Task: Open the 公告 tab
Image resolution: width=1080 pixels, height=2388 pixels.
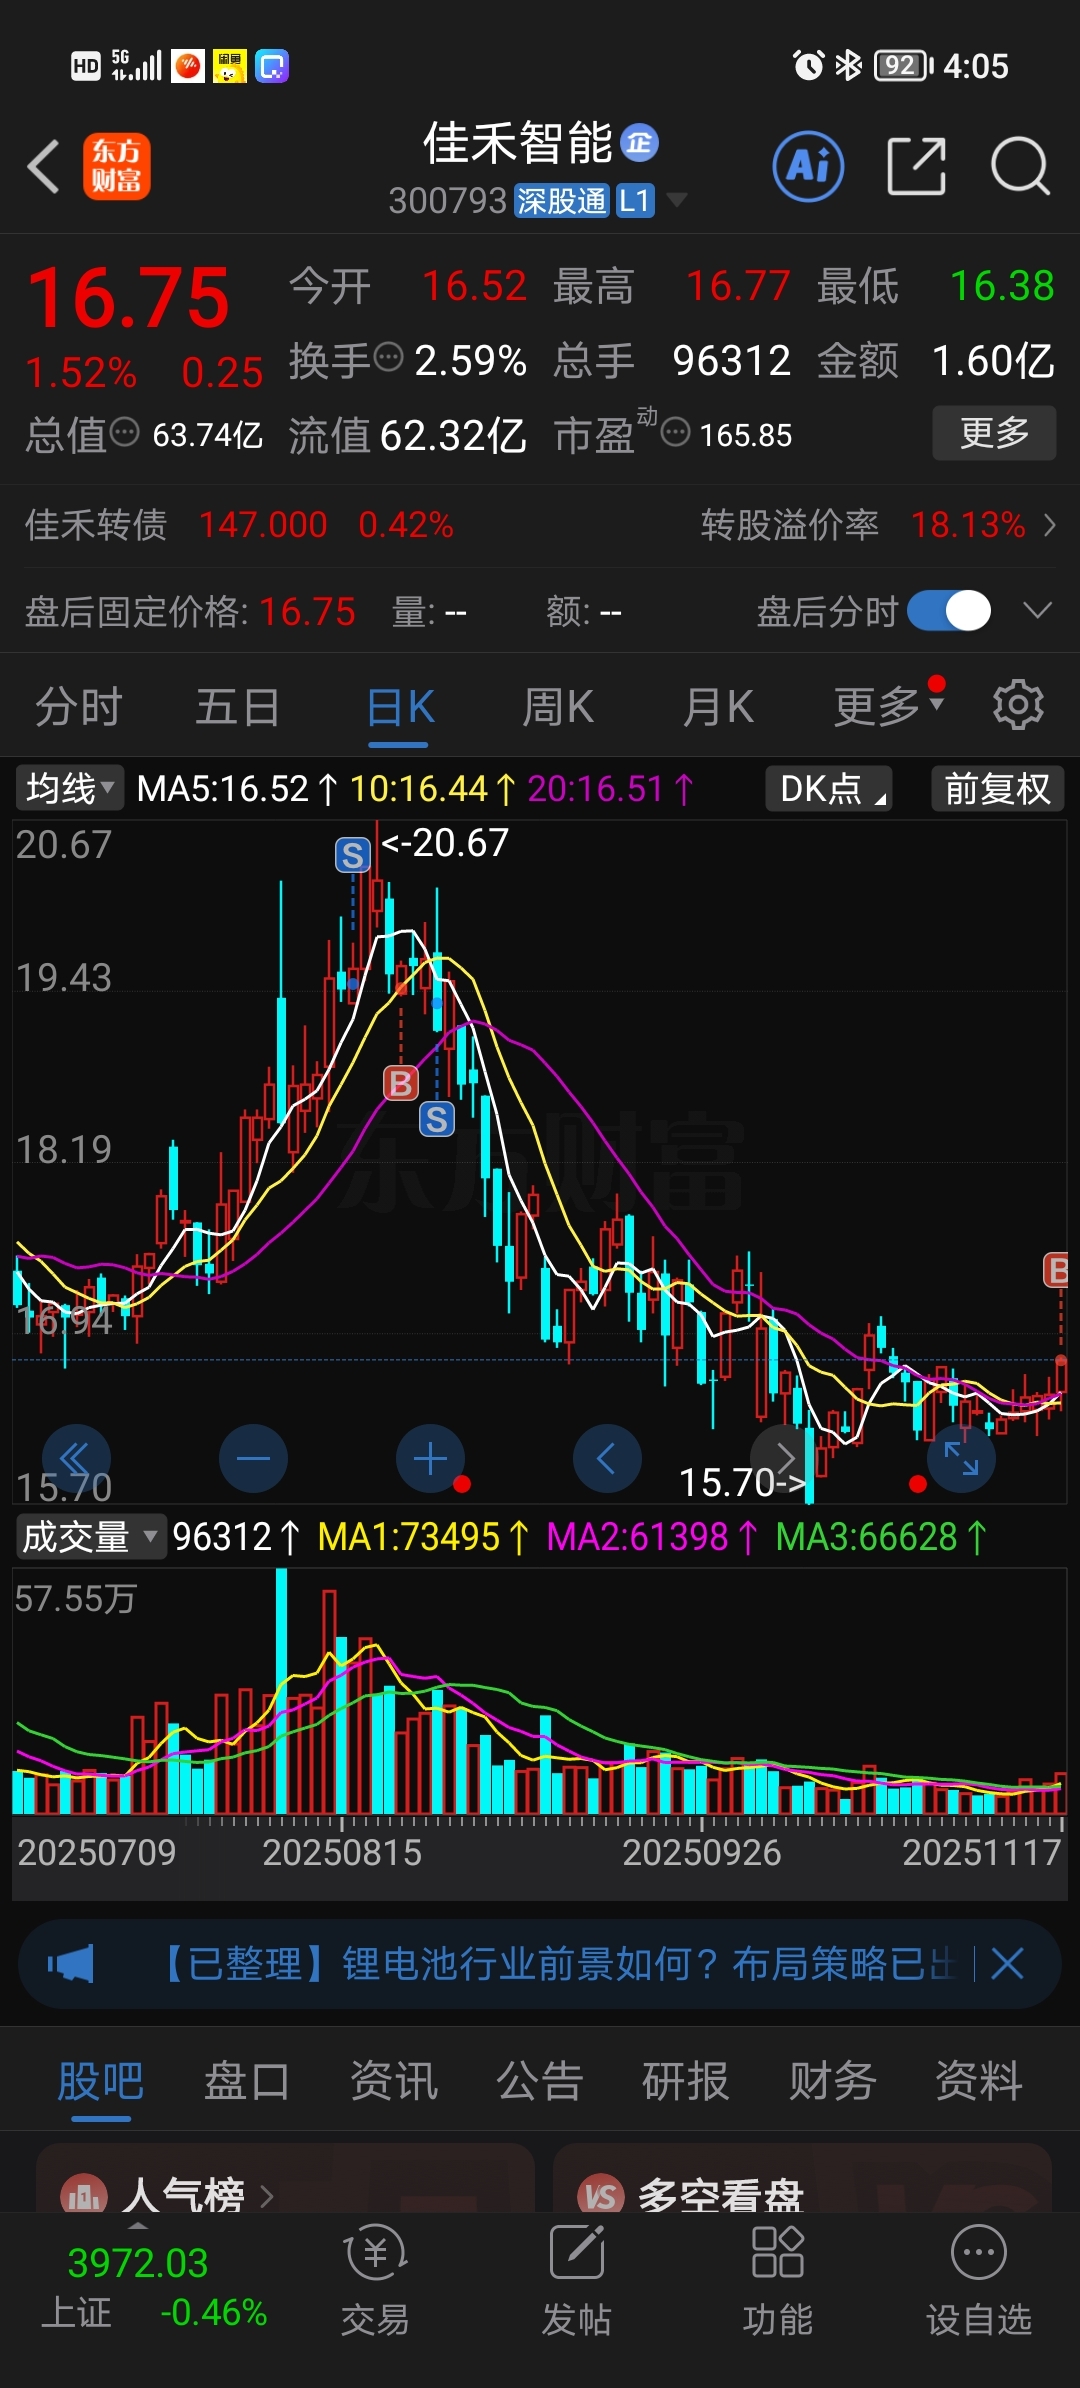Action: 539,2081
